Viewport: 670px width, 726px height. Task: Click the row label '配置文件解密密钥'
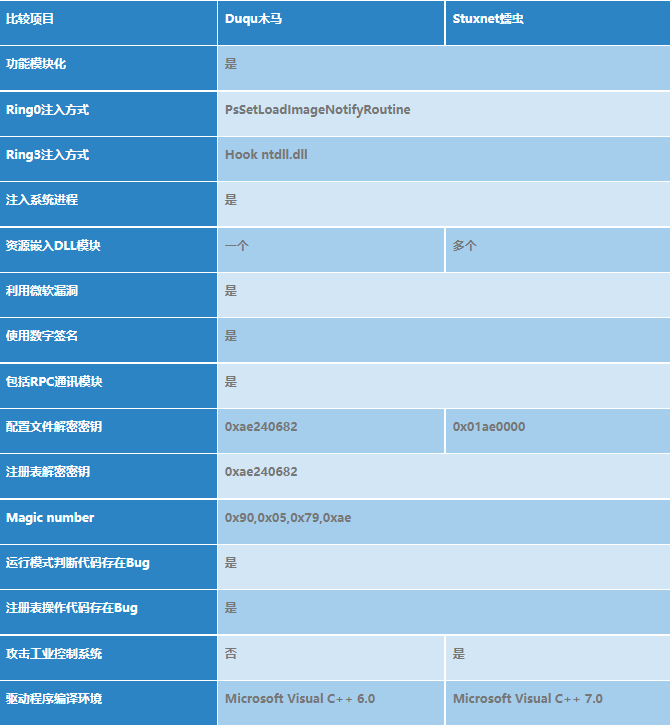(54, 426)
